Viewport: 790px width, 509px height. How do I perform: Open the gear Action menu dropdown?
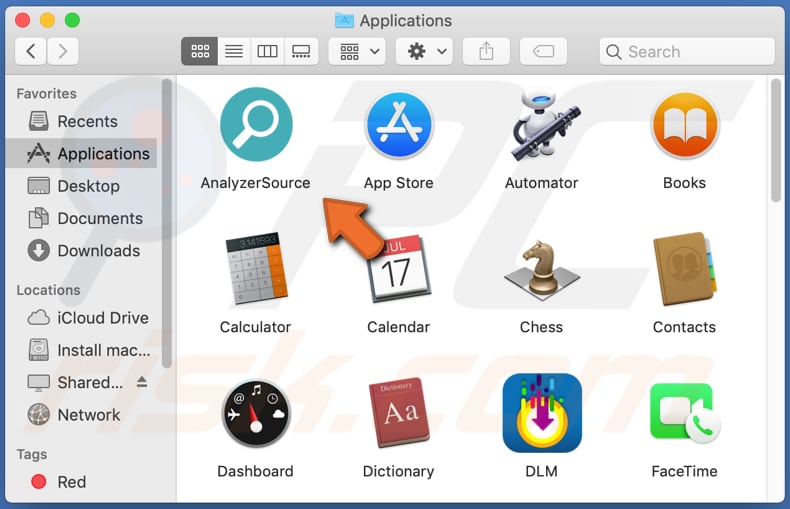[425, 51]
